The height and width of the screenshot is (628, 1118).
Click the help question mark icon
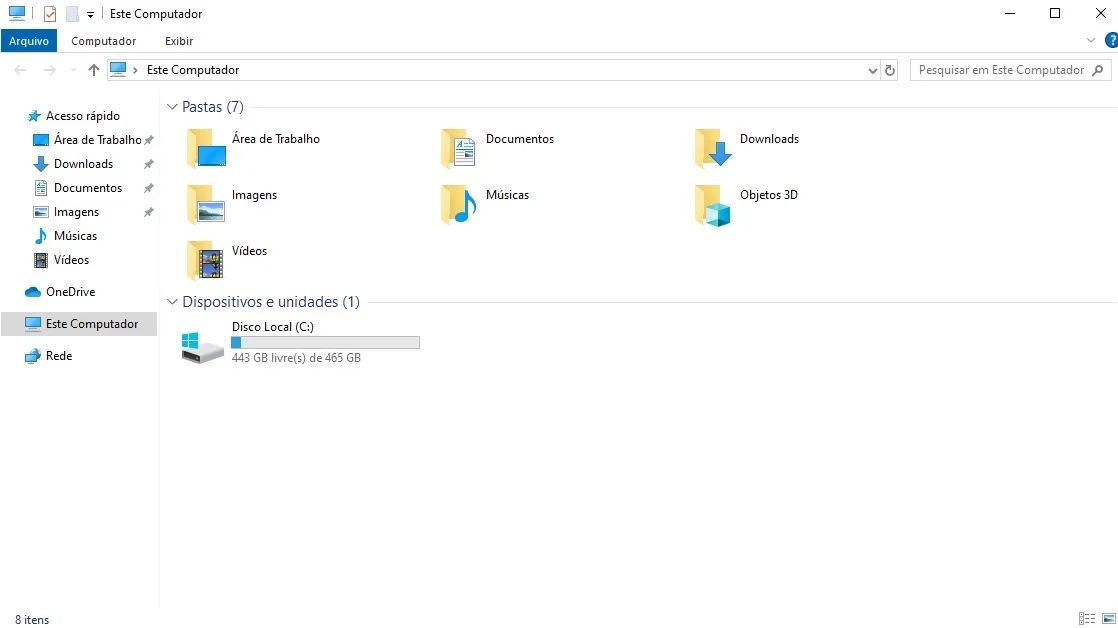coord(1110,41)
